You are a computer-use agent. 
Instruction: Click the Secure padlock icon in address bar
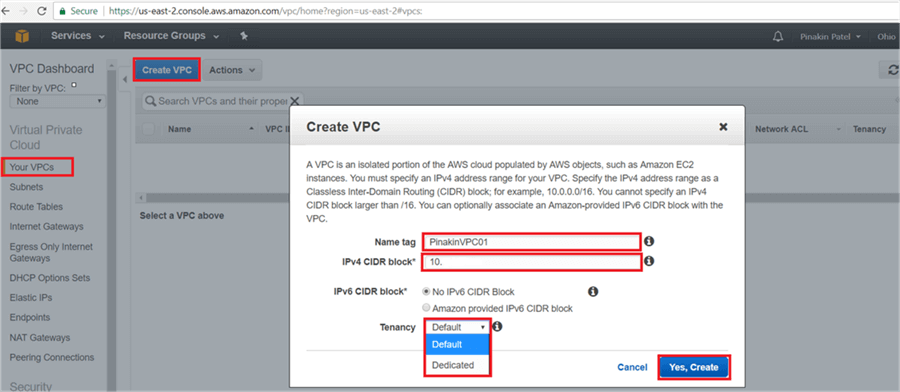[63, 11]
